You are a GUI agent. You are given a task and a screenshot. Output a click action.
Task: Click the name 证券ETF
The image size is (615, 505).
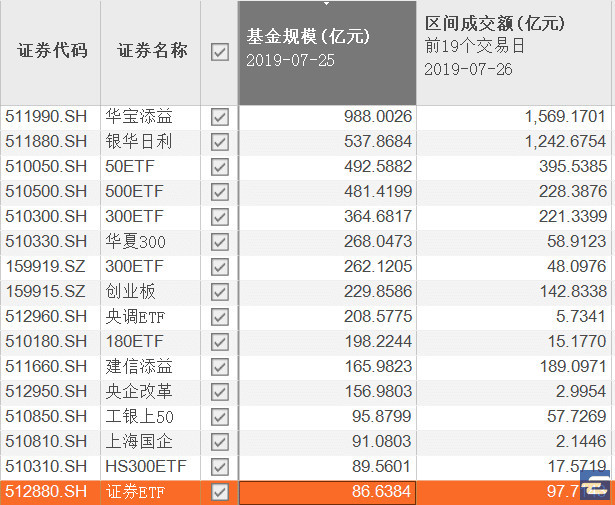point(135,492)
